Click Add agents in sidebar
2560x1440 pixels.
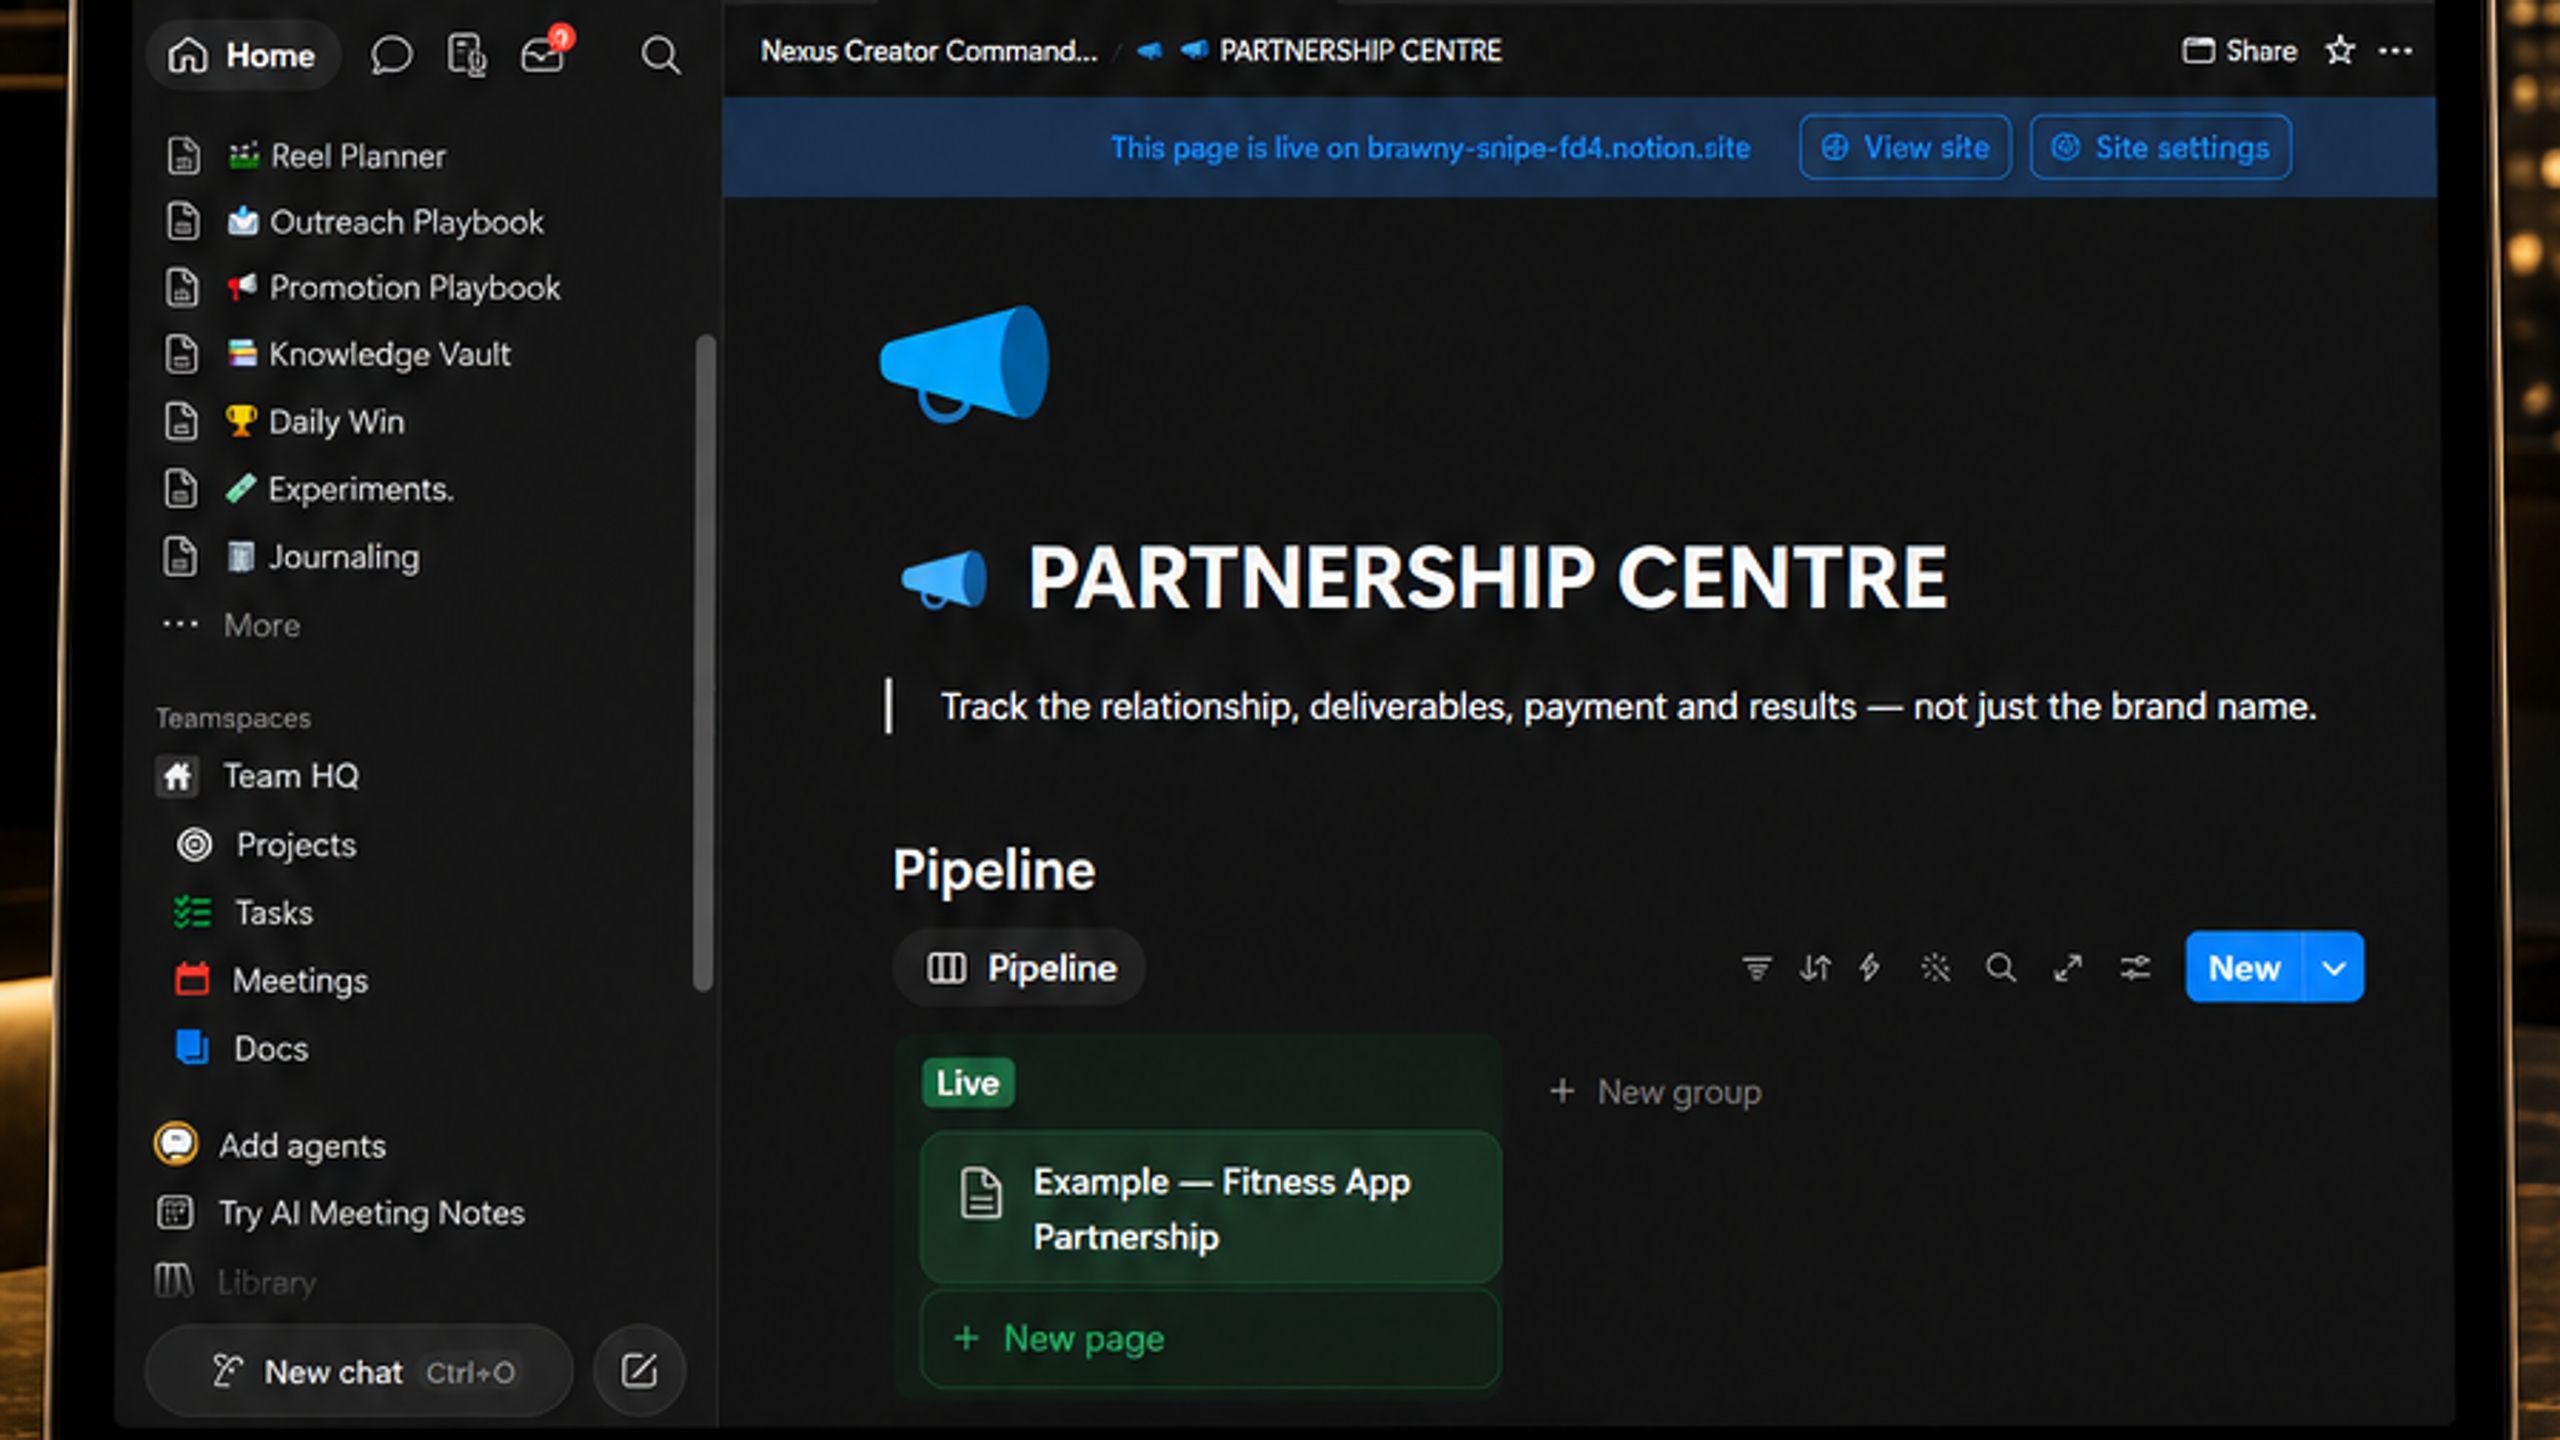click(270, 1146)
